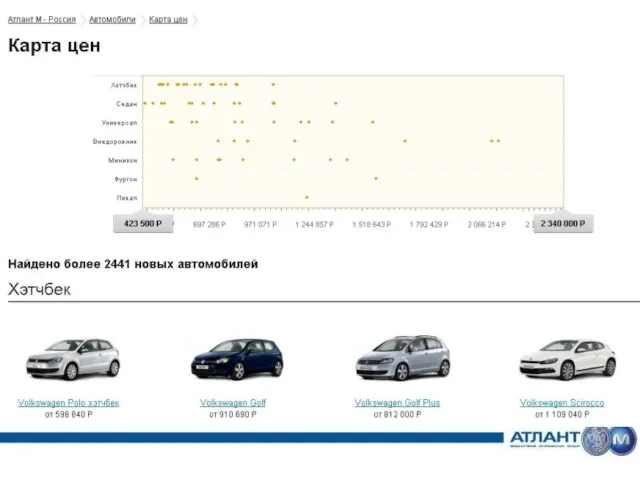Click the Атлант М - Россия breadcrumb link

click(42, 20)
